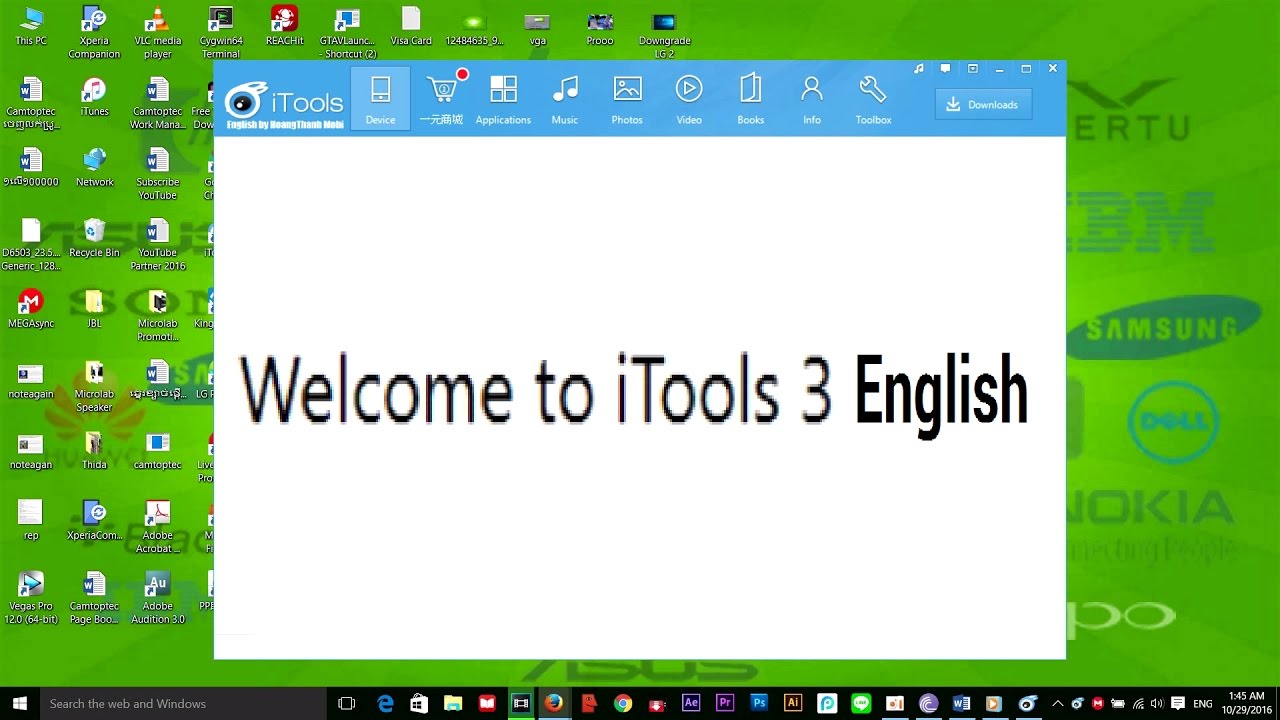
Task: Open LINE app from taskbar
Action: tap(861, 703)
